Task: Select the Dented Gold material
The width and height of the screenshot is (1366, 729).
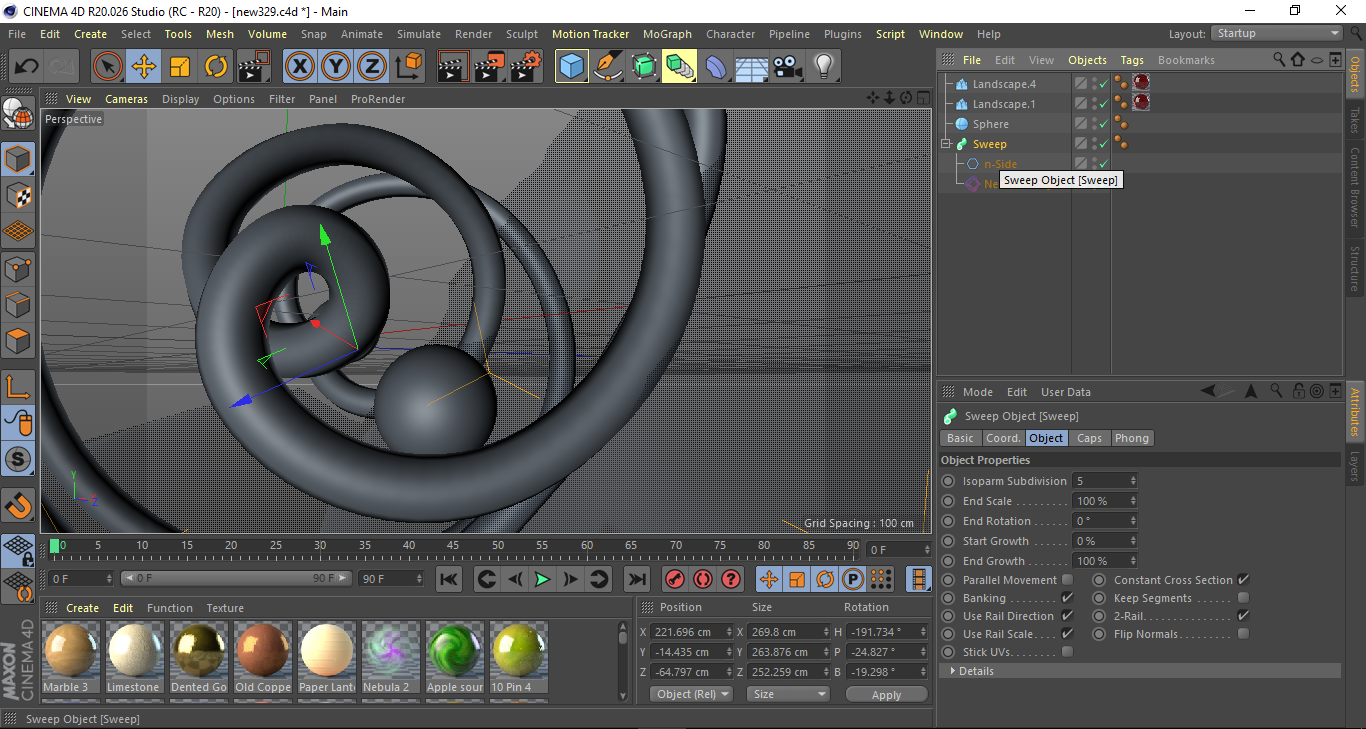Action: tap(198, 657)
